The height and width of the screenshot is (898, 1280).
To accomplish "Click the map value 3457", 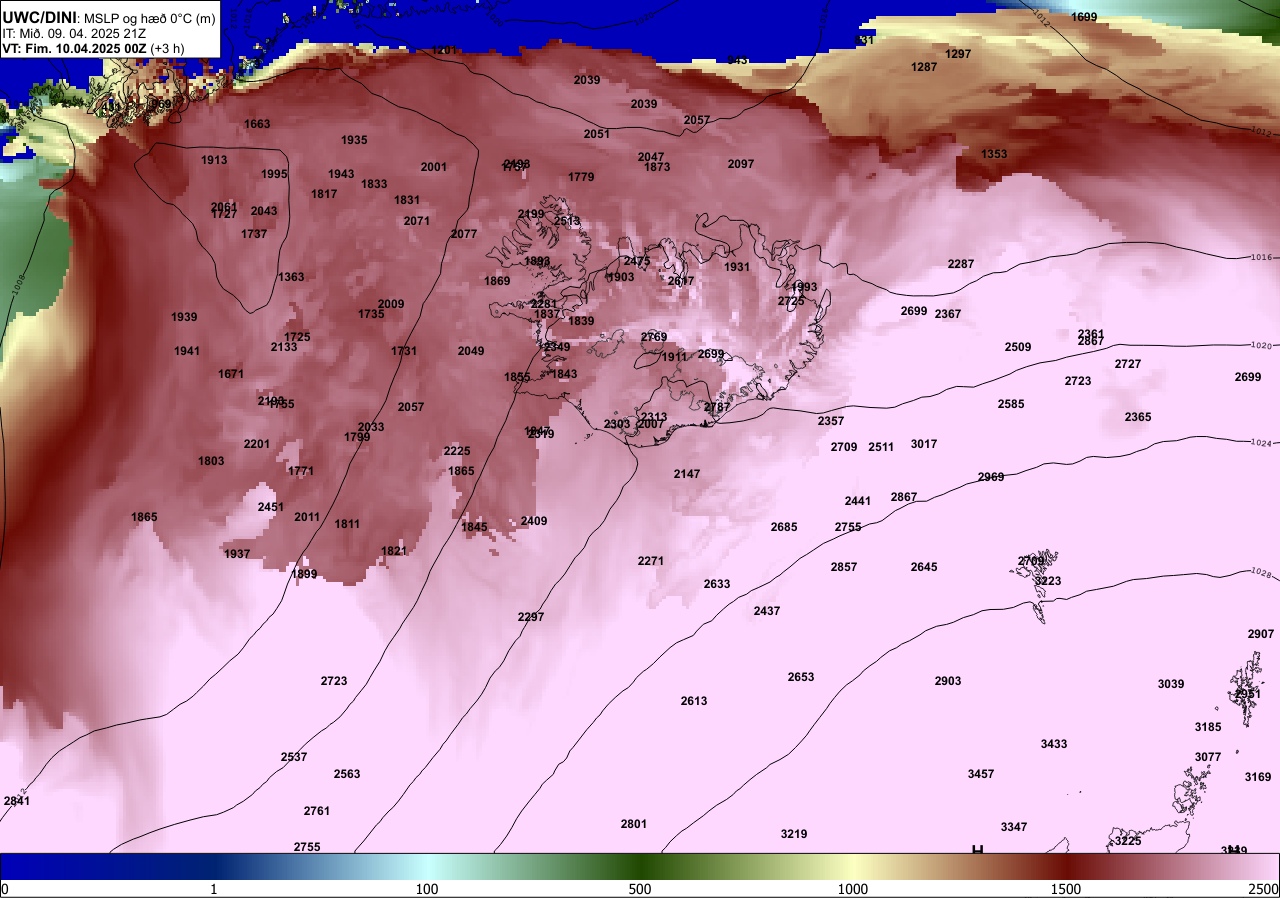I will (981, 774).
